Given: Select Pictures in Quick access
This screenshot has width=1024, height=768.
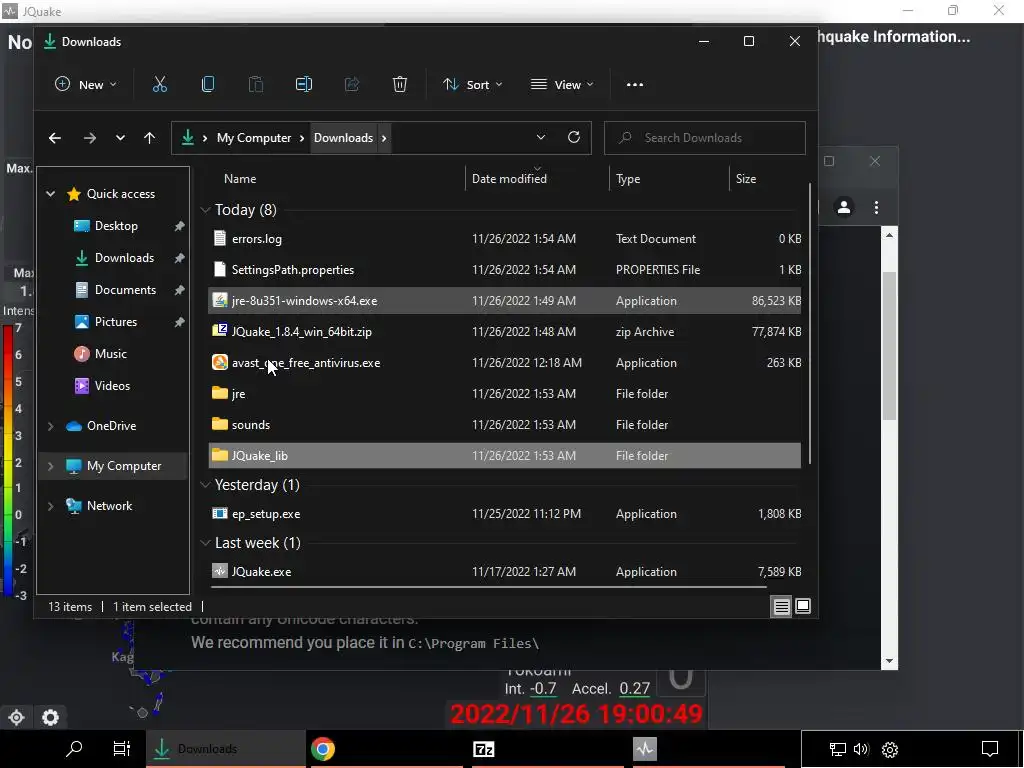Looking at the screenshot, I should [116, 322].
